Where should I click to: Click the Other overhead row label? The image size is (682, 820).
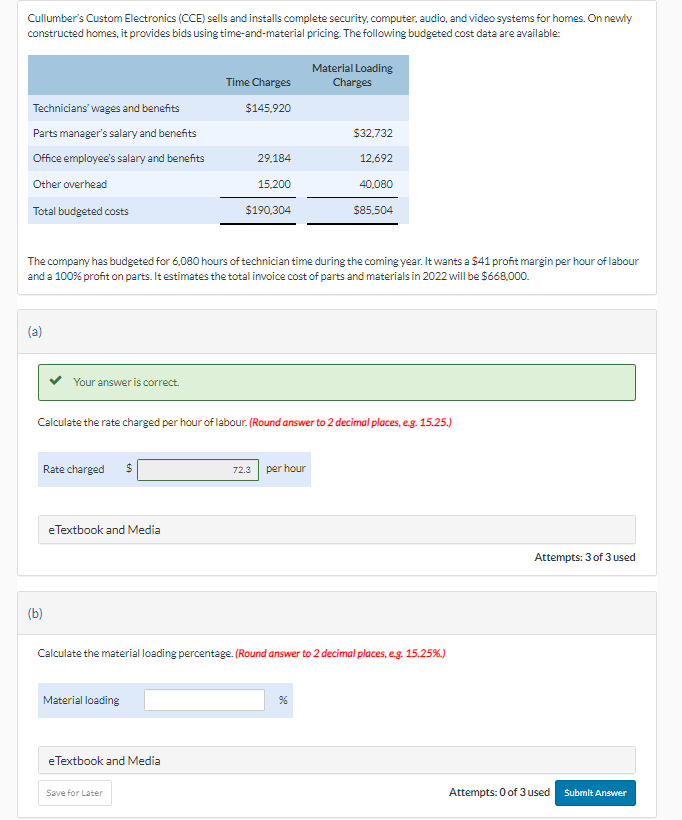pos(70,184)
